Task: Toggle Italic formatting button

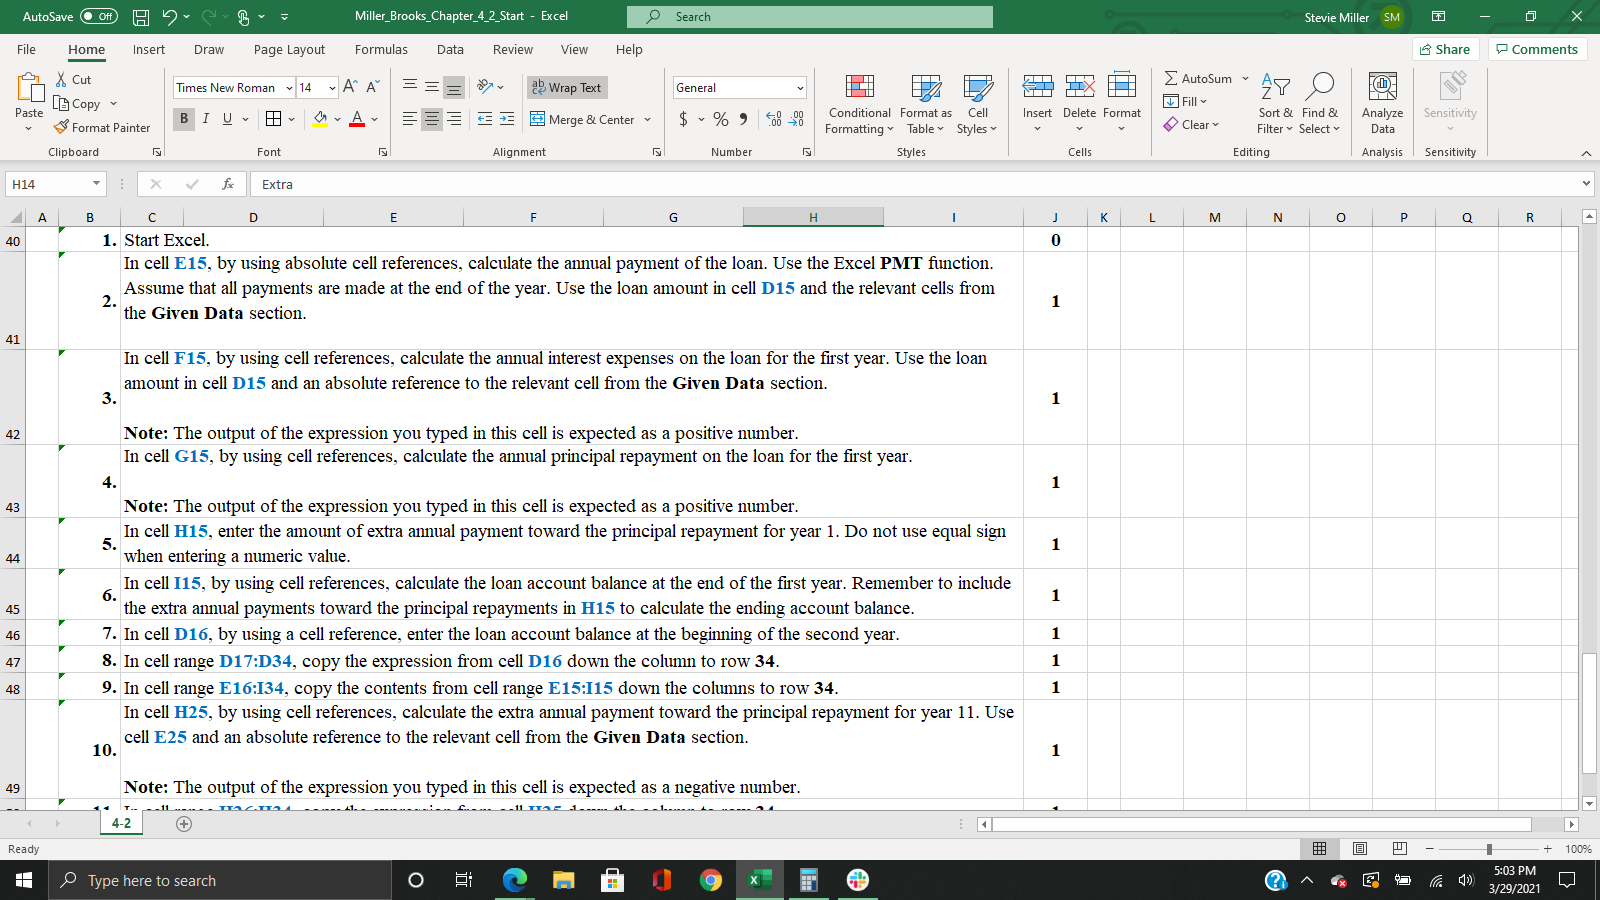Action: click(x=206, y=119)
